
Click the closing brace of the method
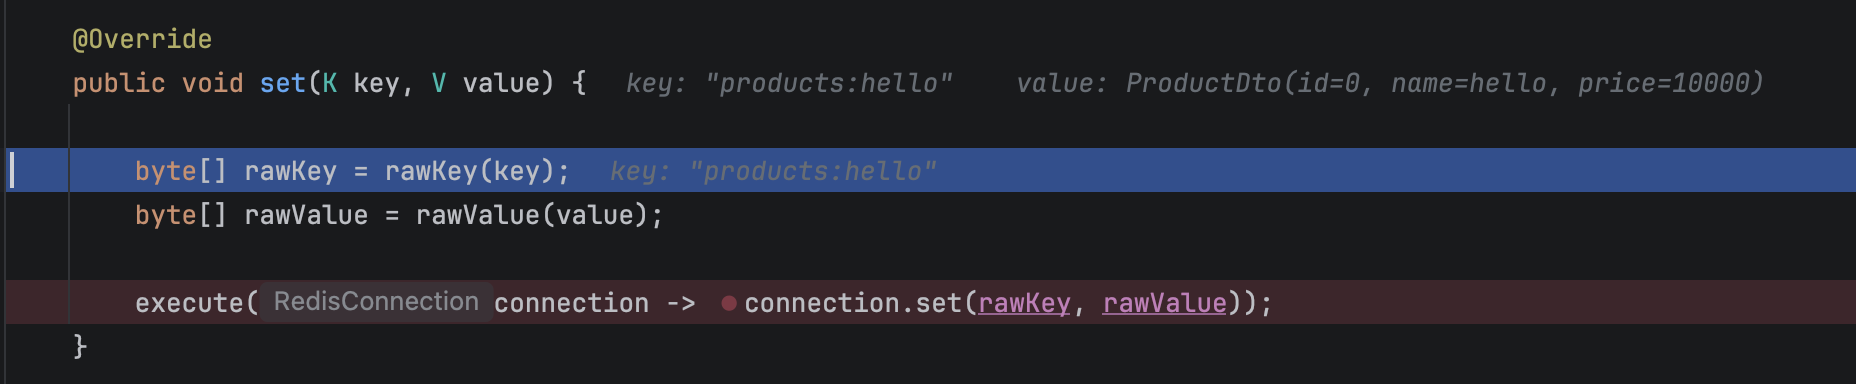tap(80, 347)
